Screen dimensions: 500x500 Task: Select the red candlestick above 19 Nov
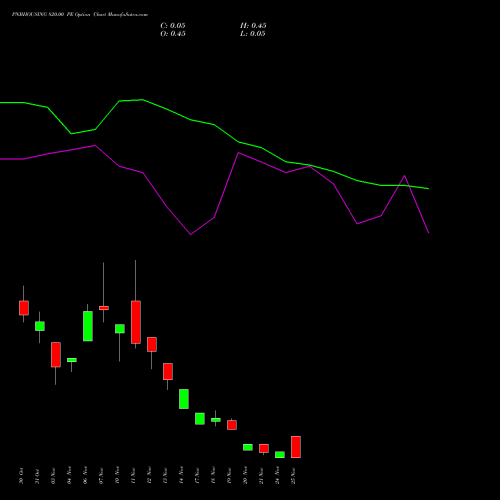pos(232,425)
